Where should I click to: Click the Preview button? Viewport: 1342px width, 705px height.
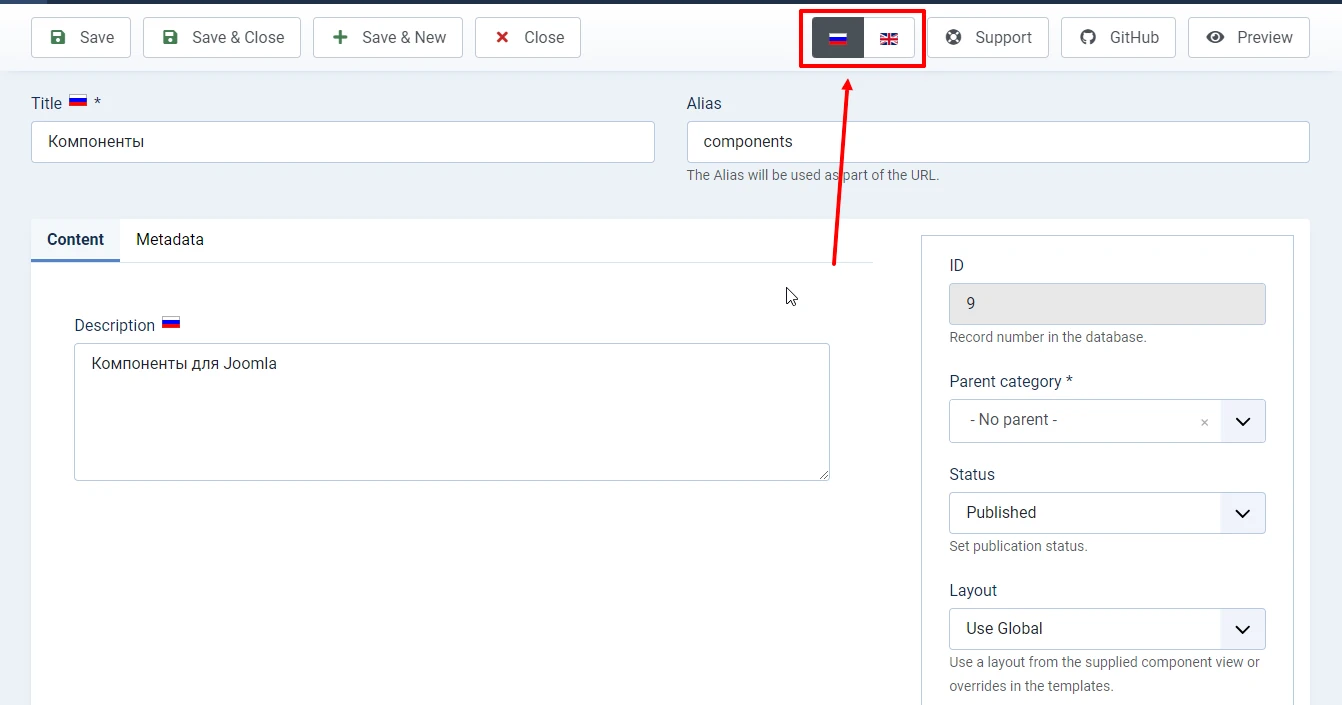coord(1249,37)
